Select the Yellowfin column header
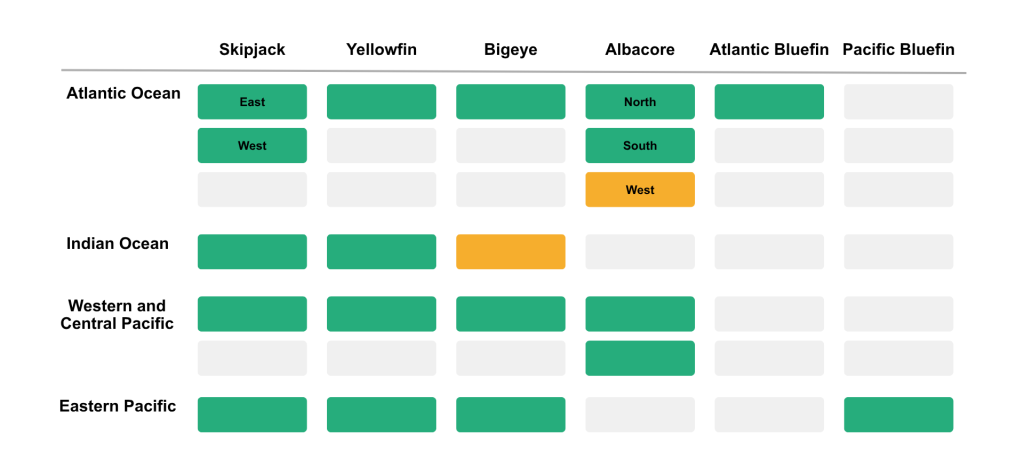 381,50
